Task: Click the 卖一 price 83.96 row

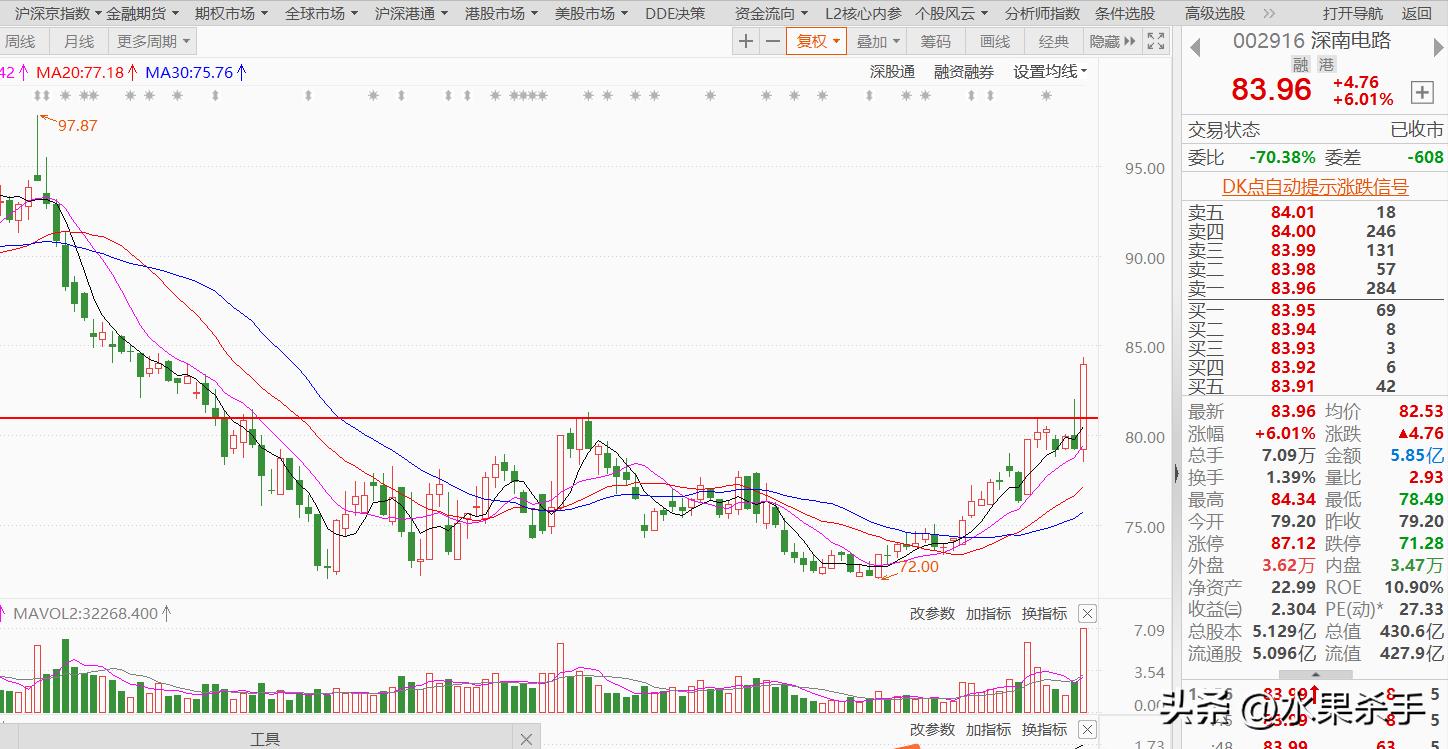Action: click(x=1315, y=288)
